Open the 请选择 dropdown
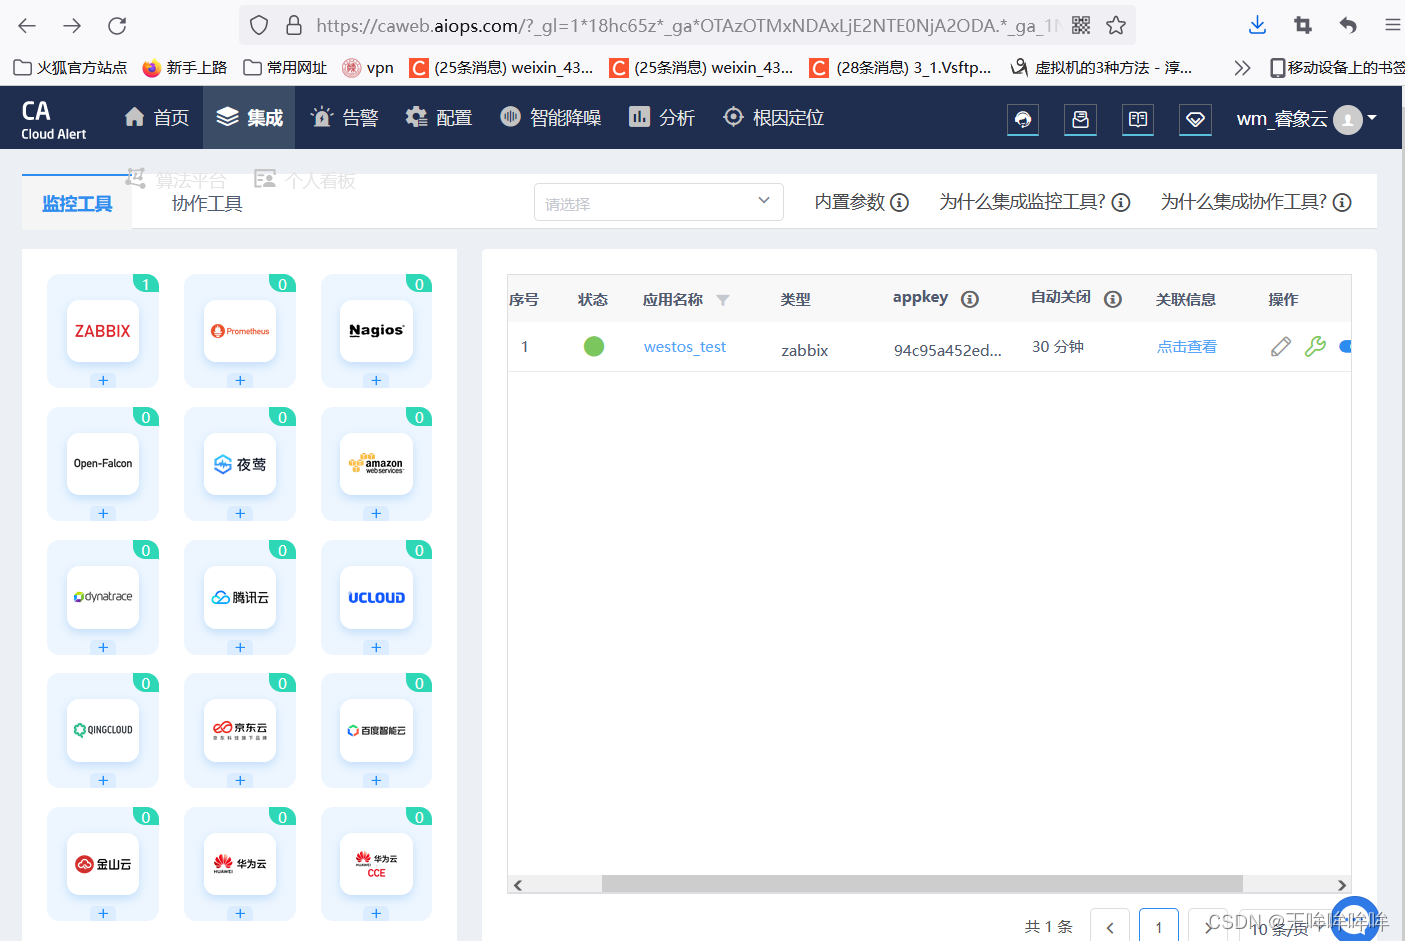The width and height of the screenshot is (1405, 941). click(659, 202)
